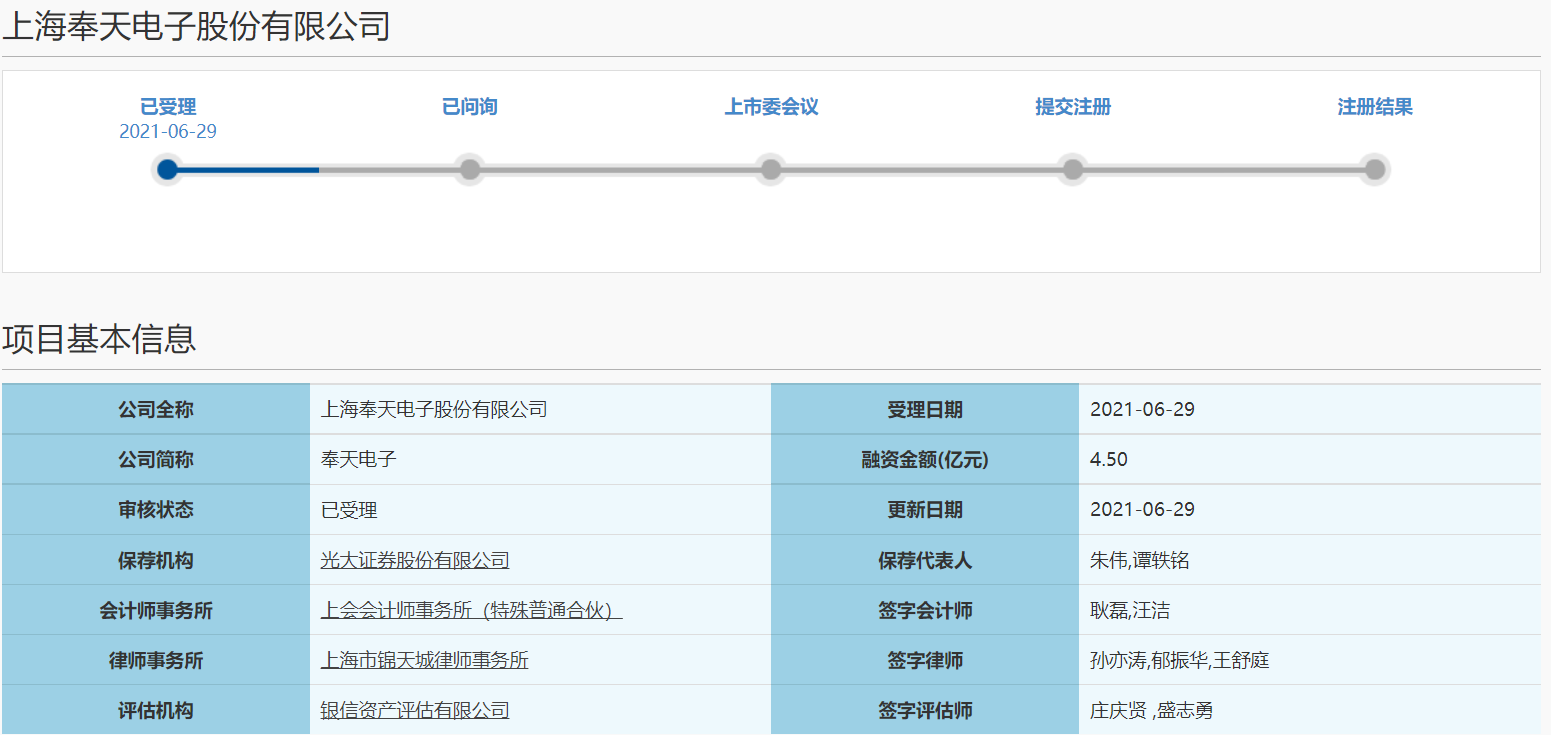Open the 银信资产评估有限公司 link
Viewport: 1551px width, 735px height.
tap(415, 710)
